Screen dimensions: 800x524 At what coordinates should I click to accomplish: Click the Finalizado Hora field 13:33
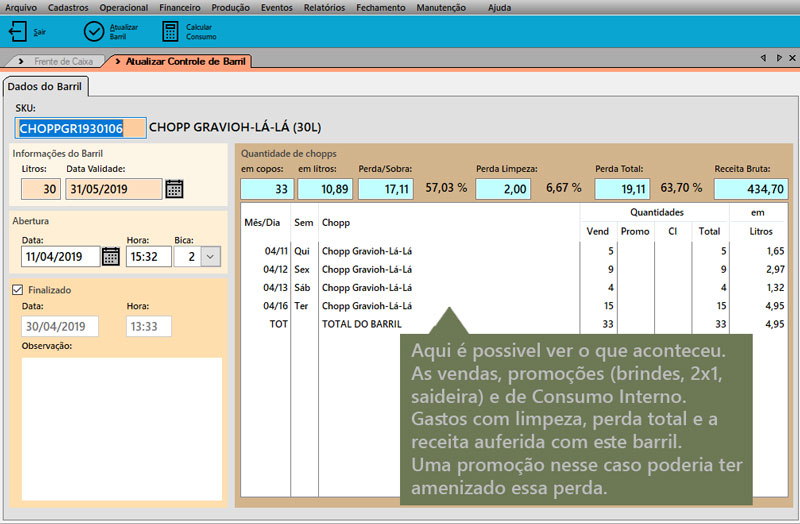pos(148,327)
